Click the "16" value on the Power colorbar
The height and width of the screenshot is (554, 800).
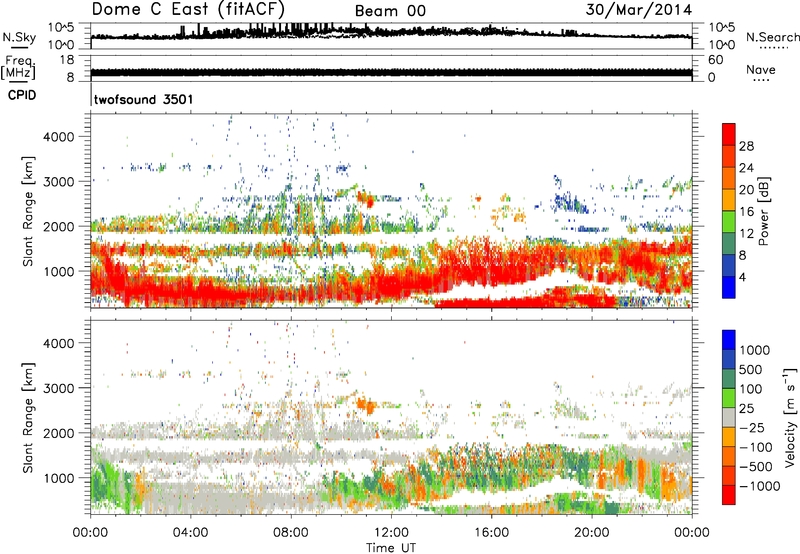746,212
